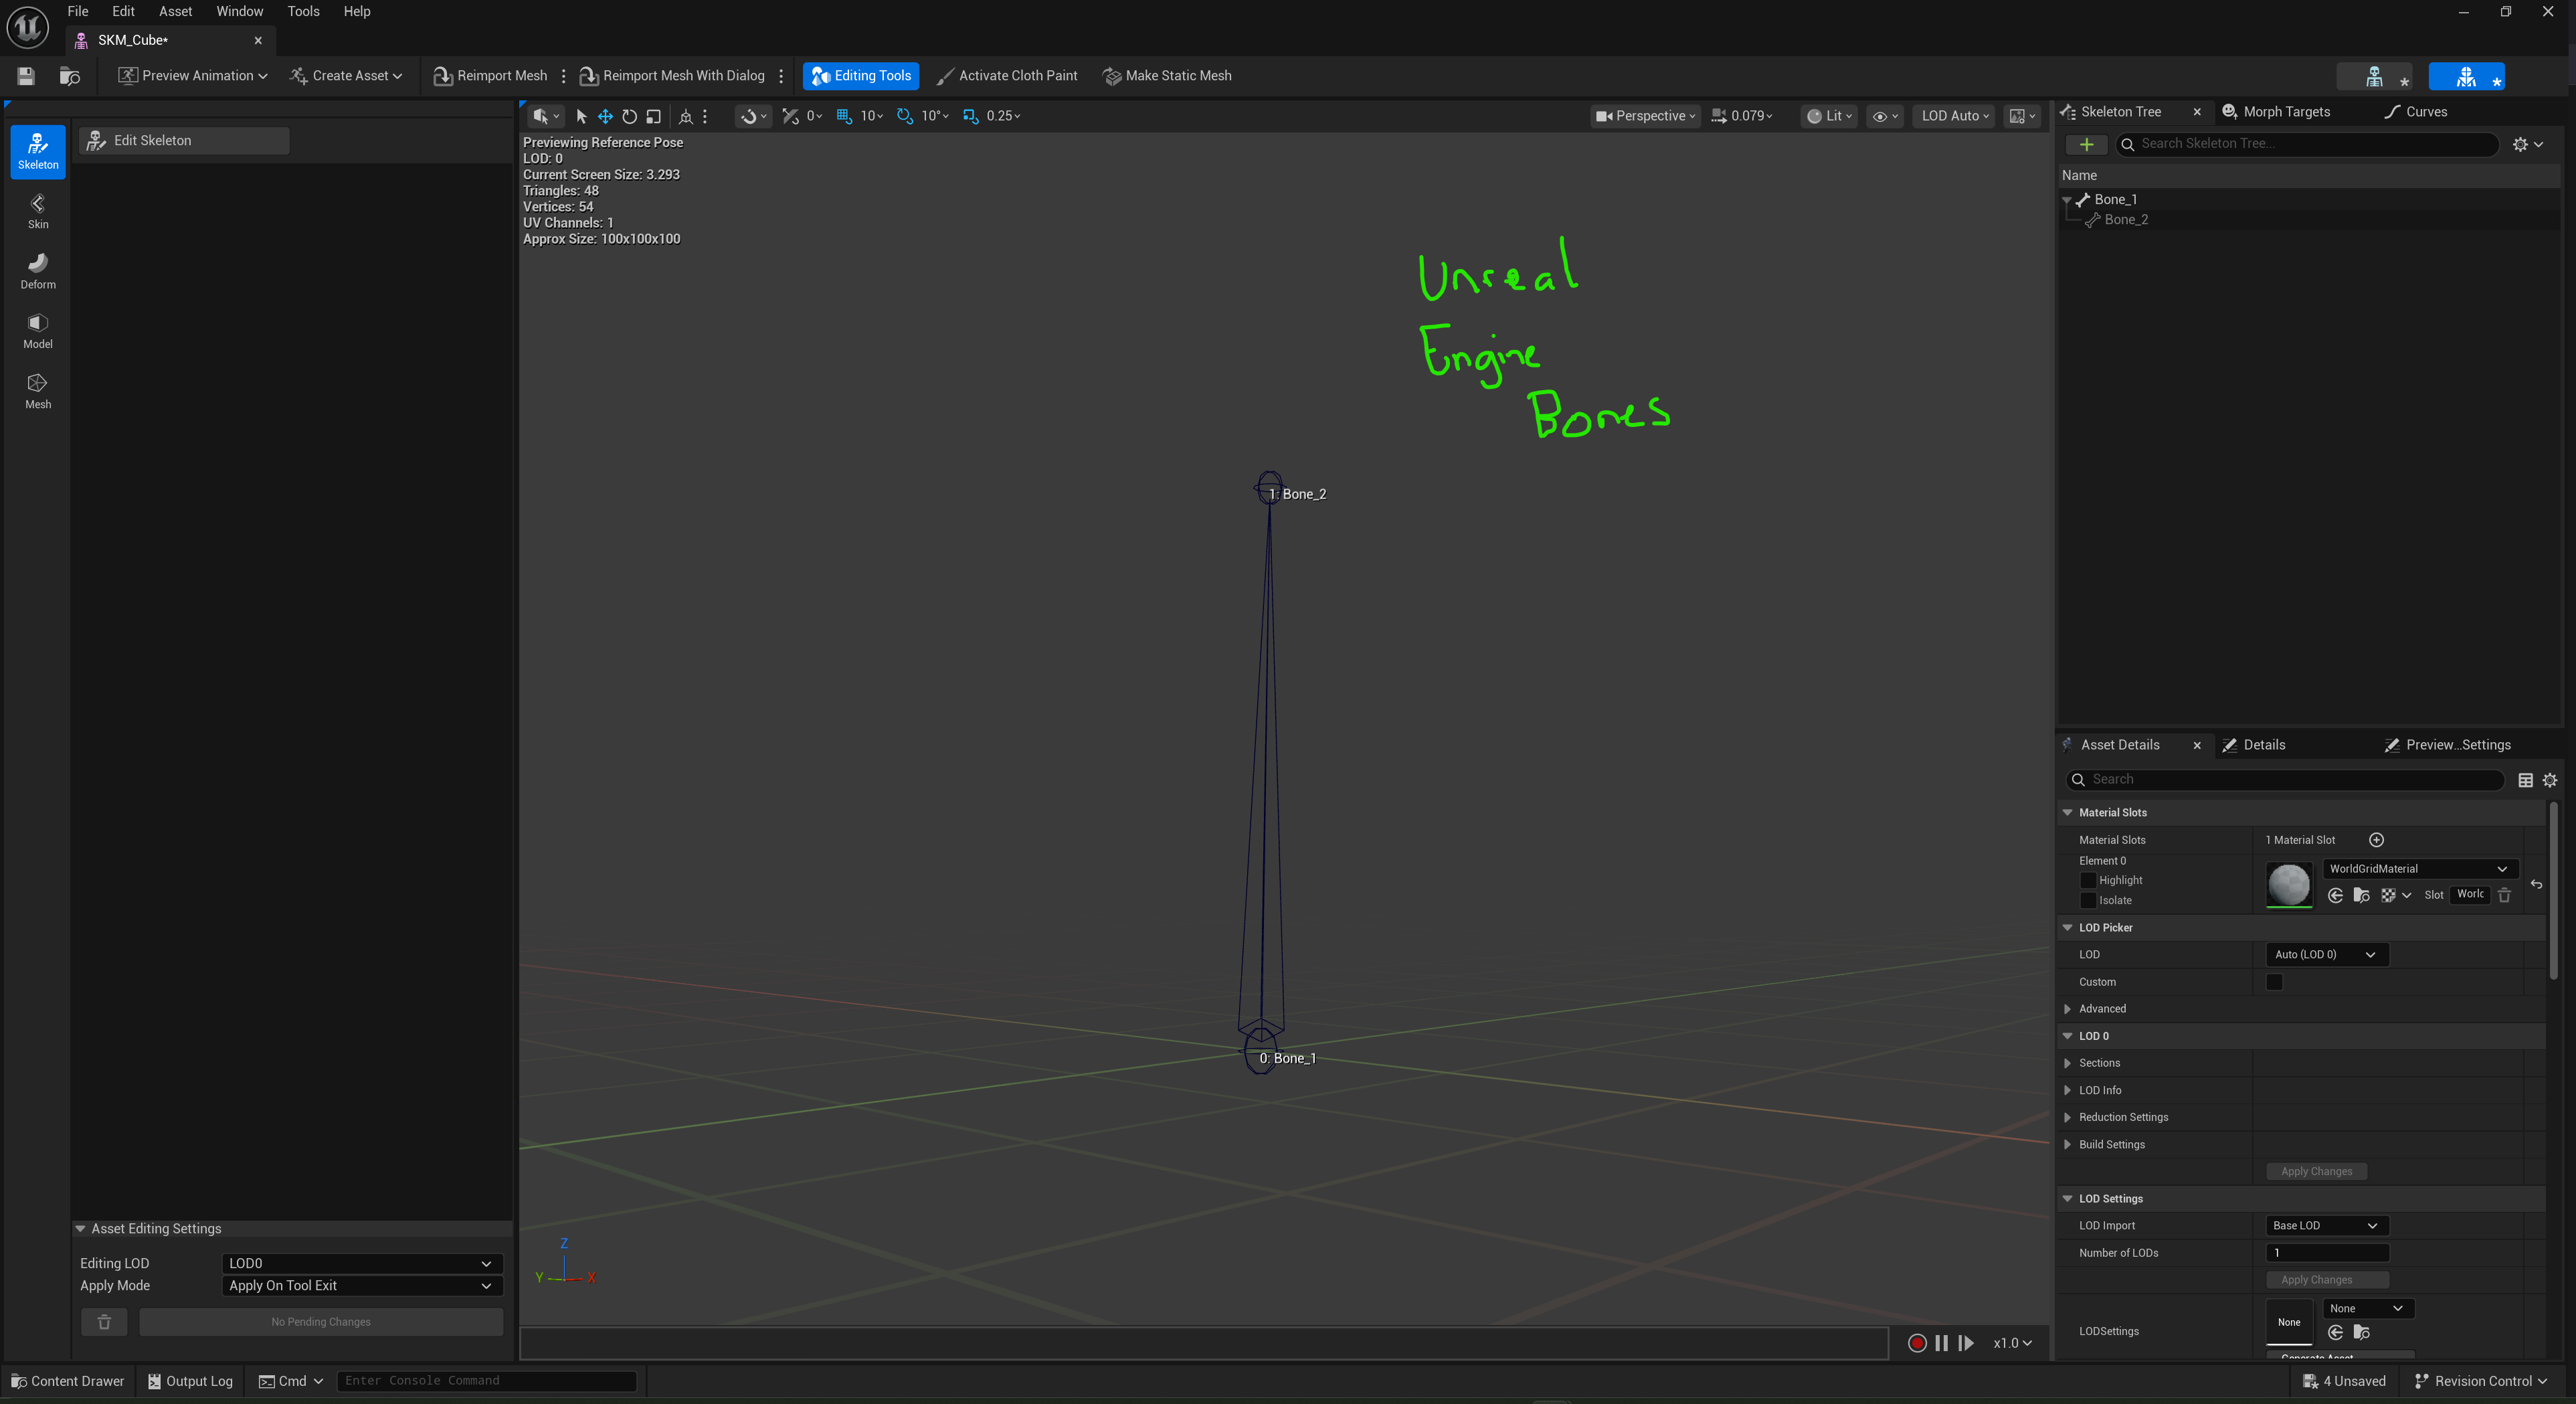Toggle the Isolate checkbox for Element 0
This screenshot has height=1404, width=2576.
pos(2088,900)
